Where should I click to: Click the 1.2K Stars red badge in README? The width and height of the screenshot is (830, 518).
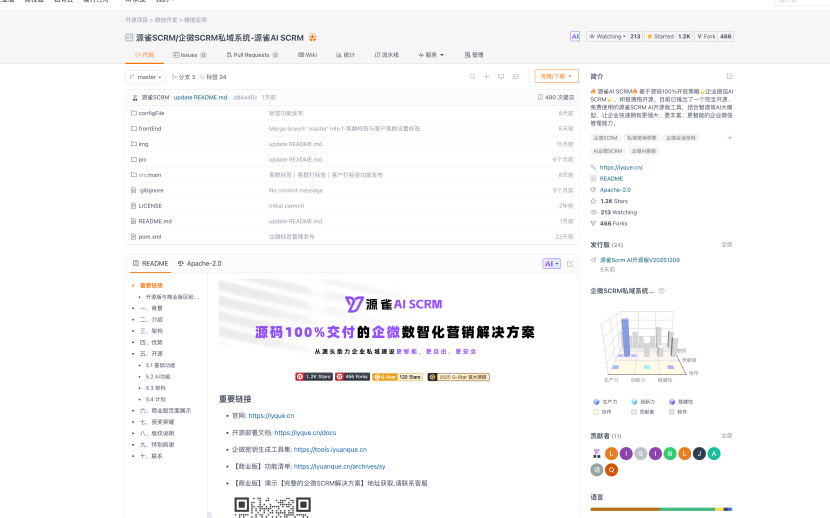[314, 377]
